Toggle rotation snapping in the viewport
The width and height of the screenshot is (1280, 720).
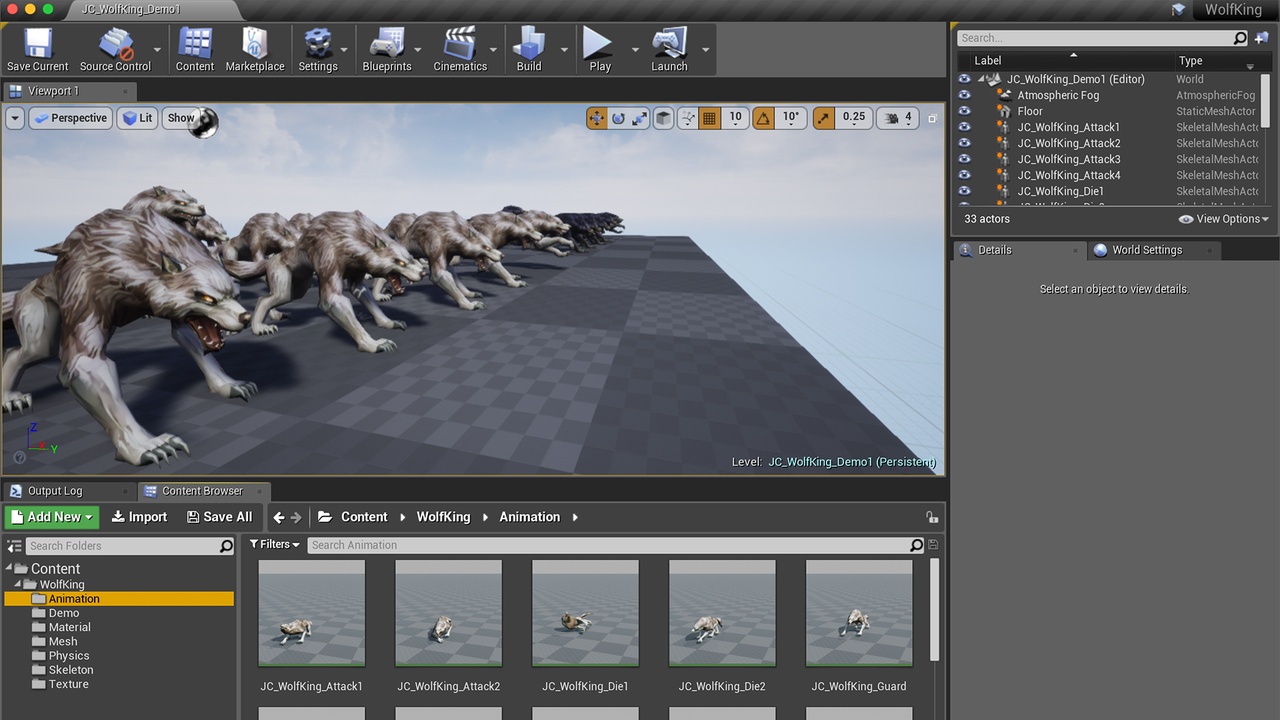tap(763, 118)
